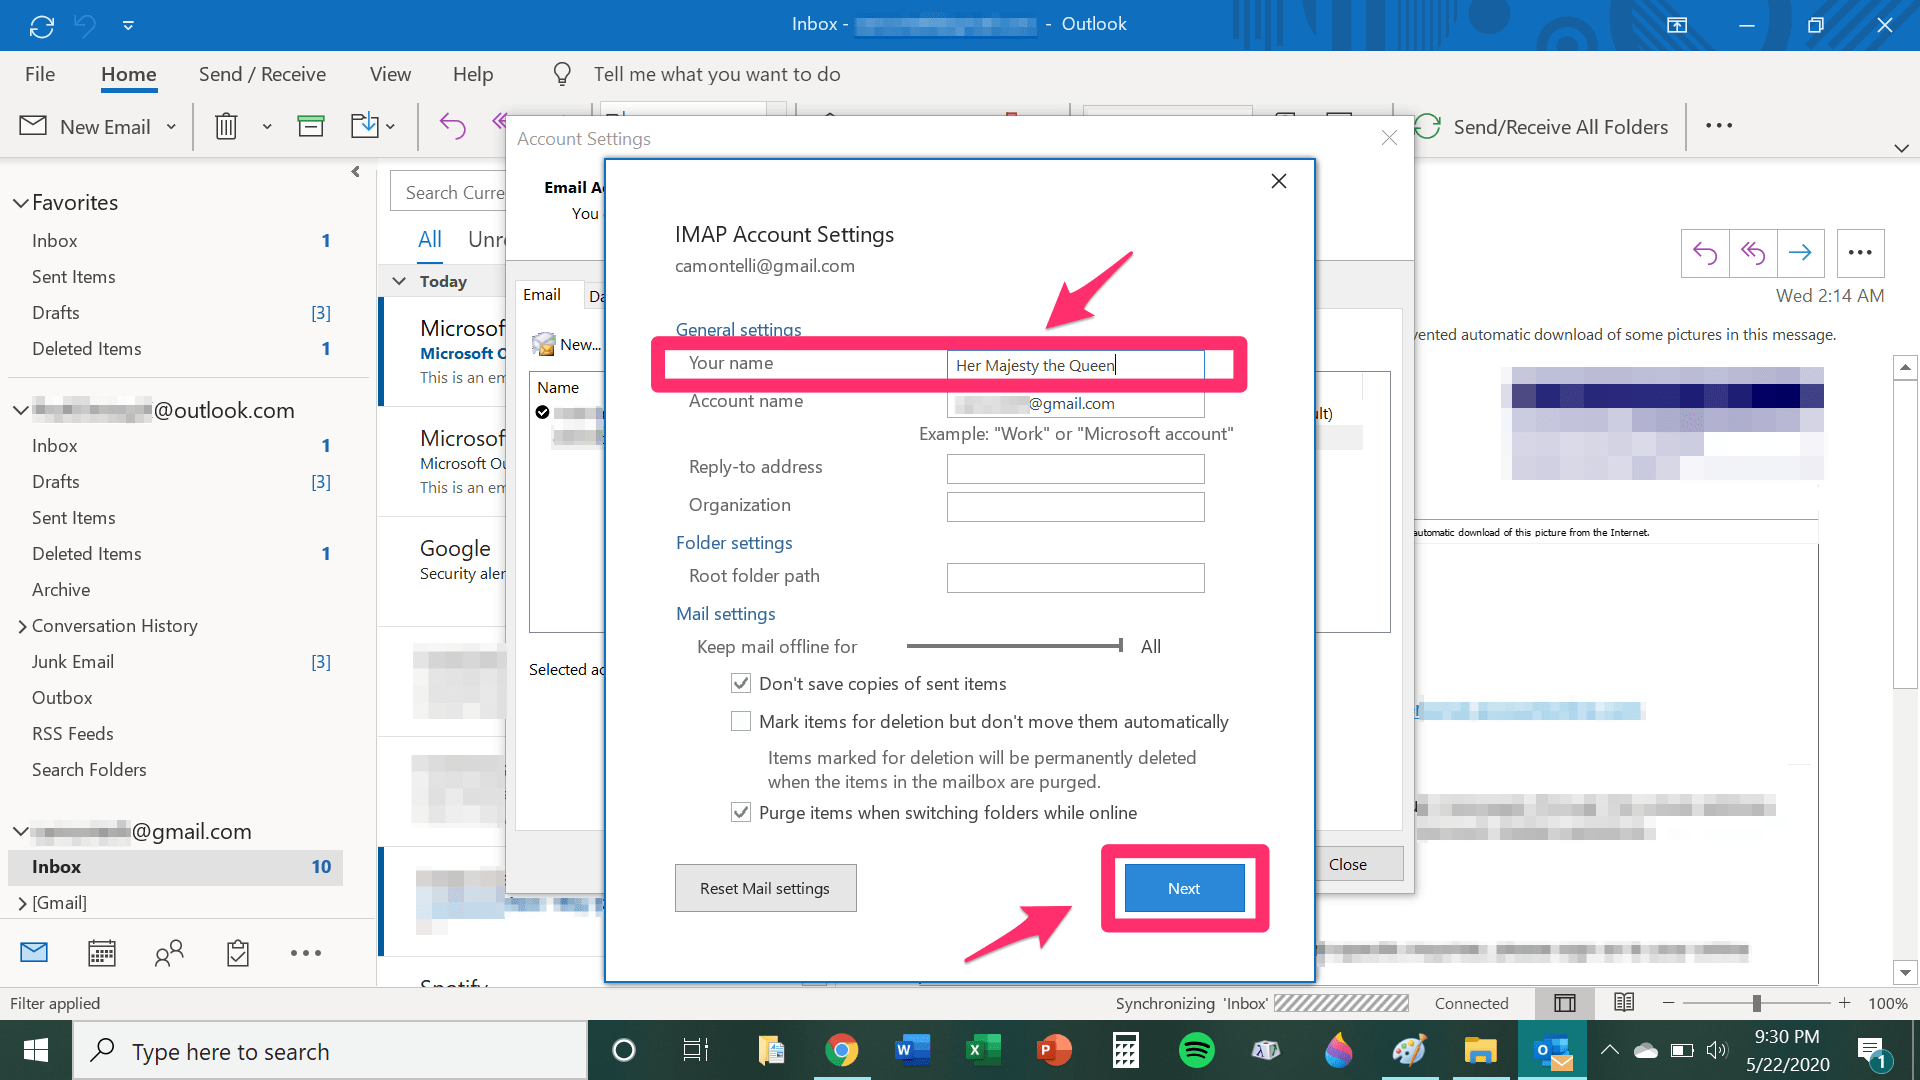
Task: Open People contacts icon in navigation bar
Action: click(x=169, y=953)
